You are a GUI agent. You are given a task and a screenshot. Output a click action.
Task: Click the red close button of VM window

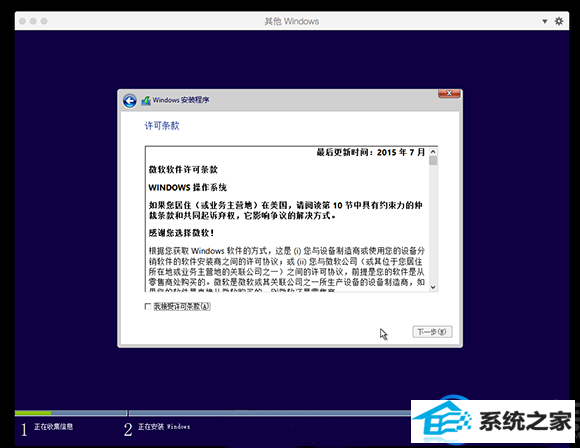coord(22,21)
